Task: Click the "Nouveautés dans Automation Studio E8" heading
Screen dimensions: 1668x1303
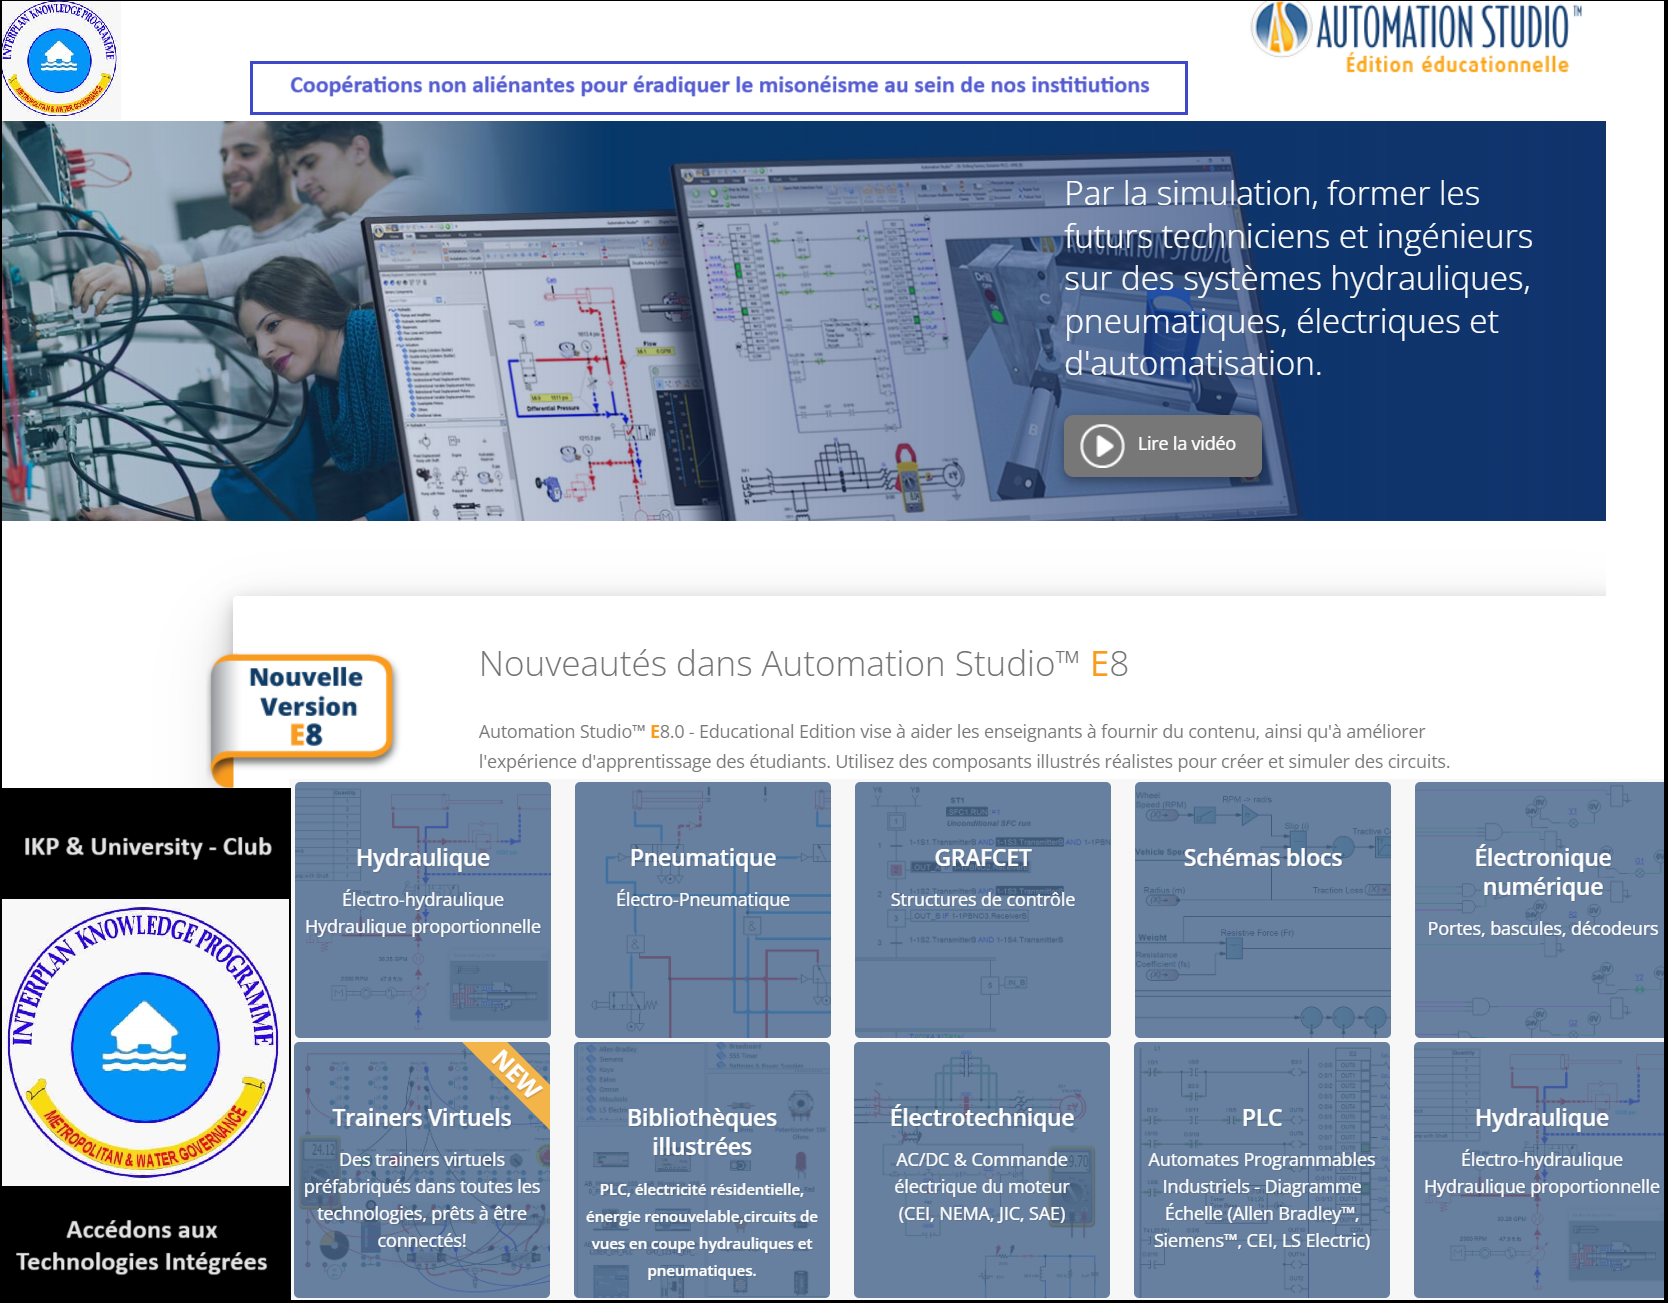Action: (x=803, y=664)
